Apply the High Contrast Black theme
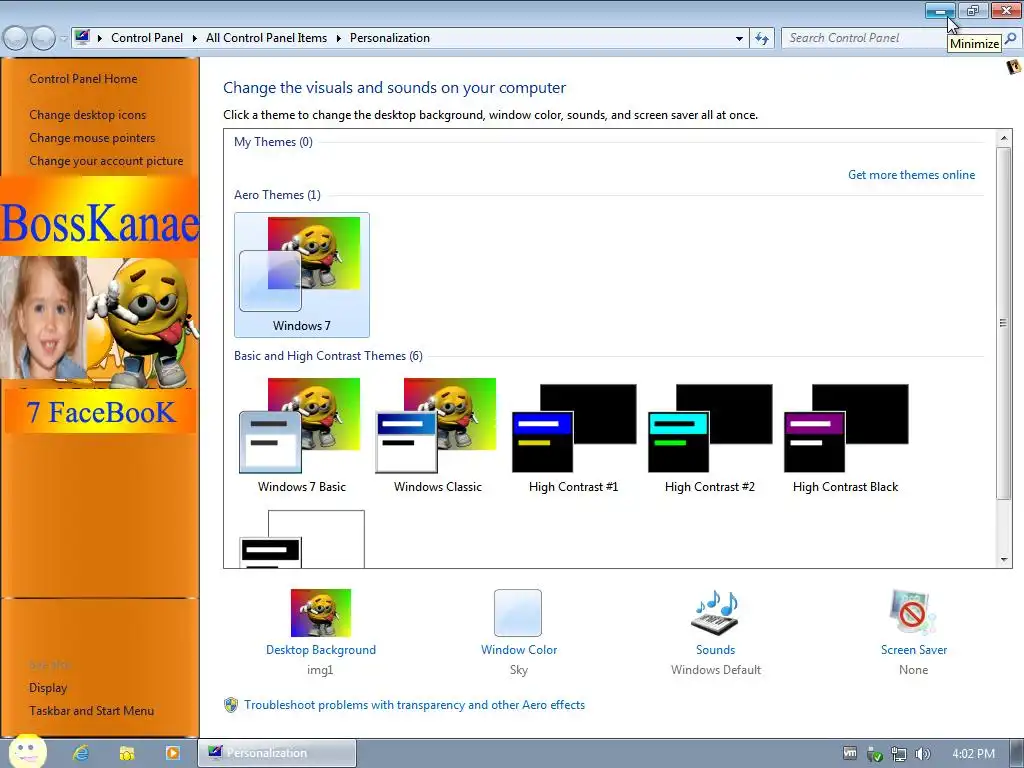 pos(846,436)
